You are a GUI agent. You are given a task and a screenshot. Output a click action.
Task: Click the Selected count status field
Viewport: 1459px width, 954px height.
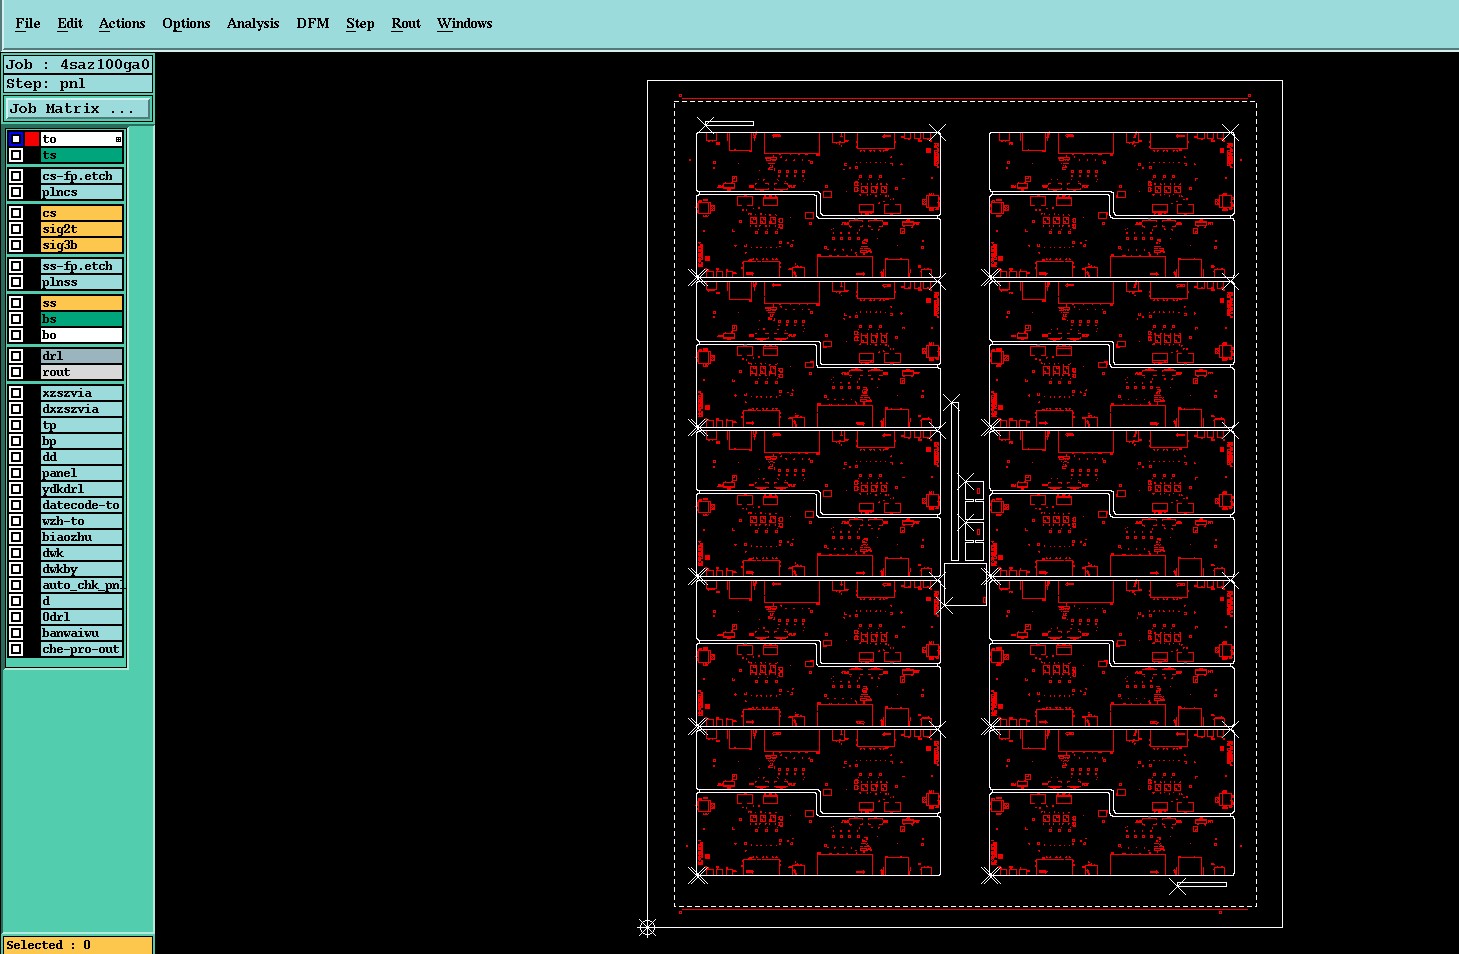click(x=78, y=945)
